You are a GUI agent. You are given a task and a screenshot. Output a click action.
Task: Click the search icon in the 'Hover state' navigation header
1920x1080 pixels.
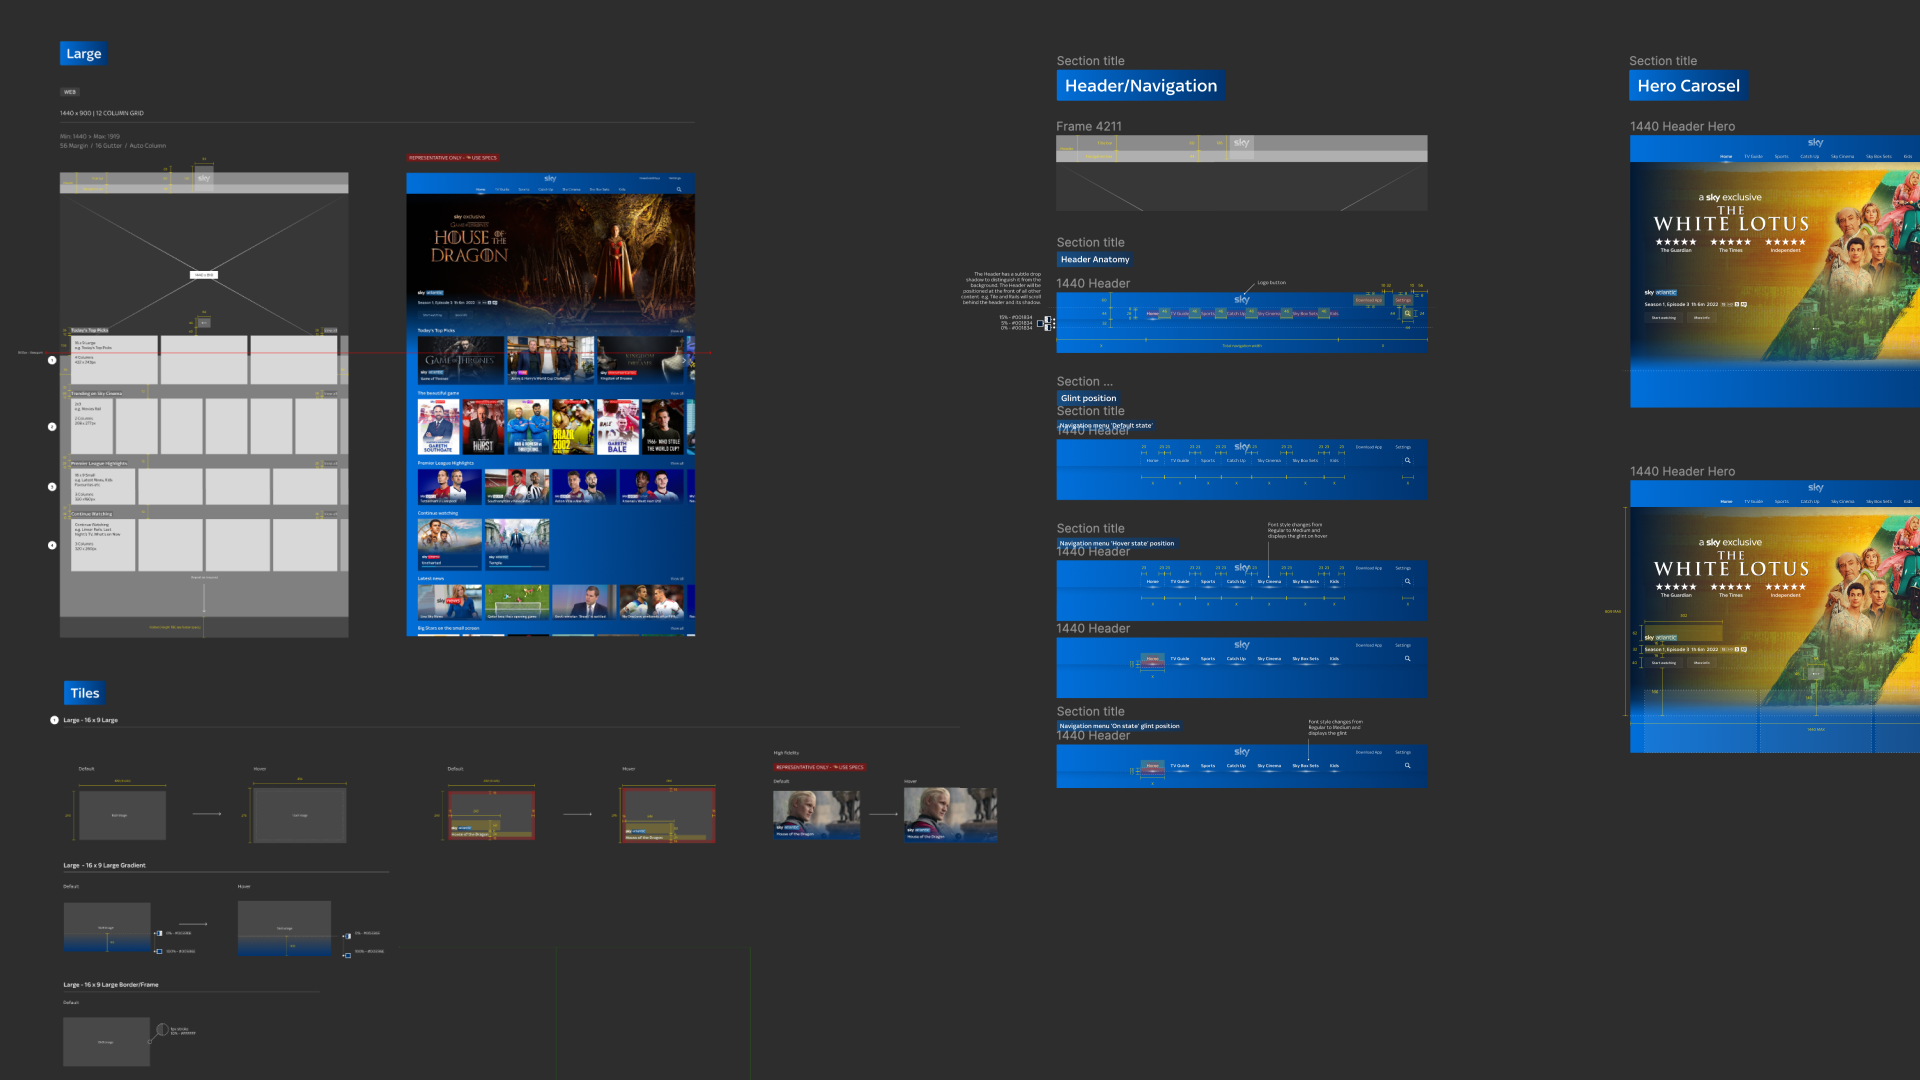(x=1407, y=581)
